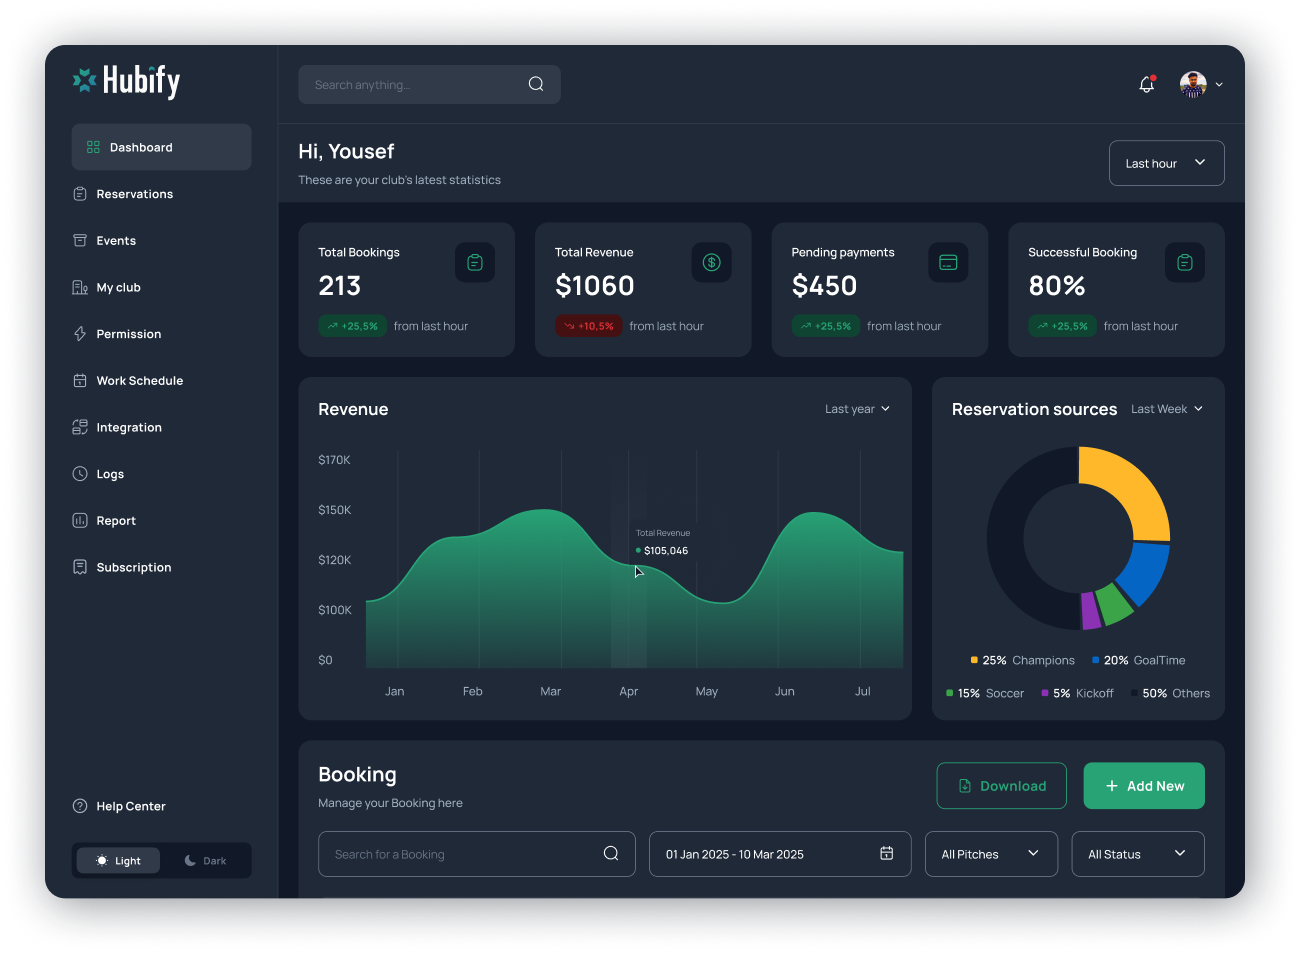Switch to Dark mode
The image size is (1300, 954).
[206, 860]
